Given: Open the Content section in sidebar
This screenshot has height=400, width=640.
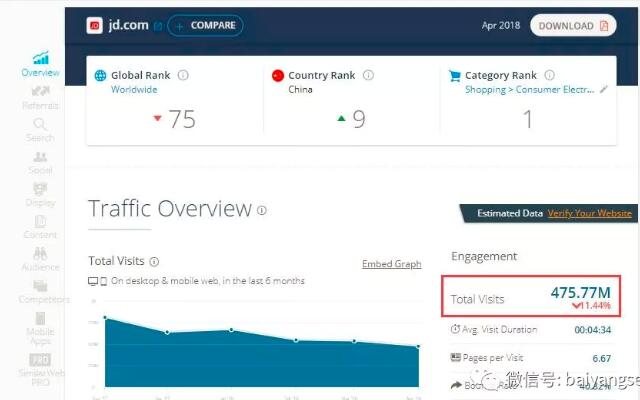Looking at the screenshot, I should point(40,226).
